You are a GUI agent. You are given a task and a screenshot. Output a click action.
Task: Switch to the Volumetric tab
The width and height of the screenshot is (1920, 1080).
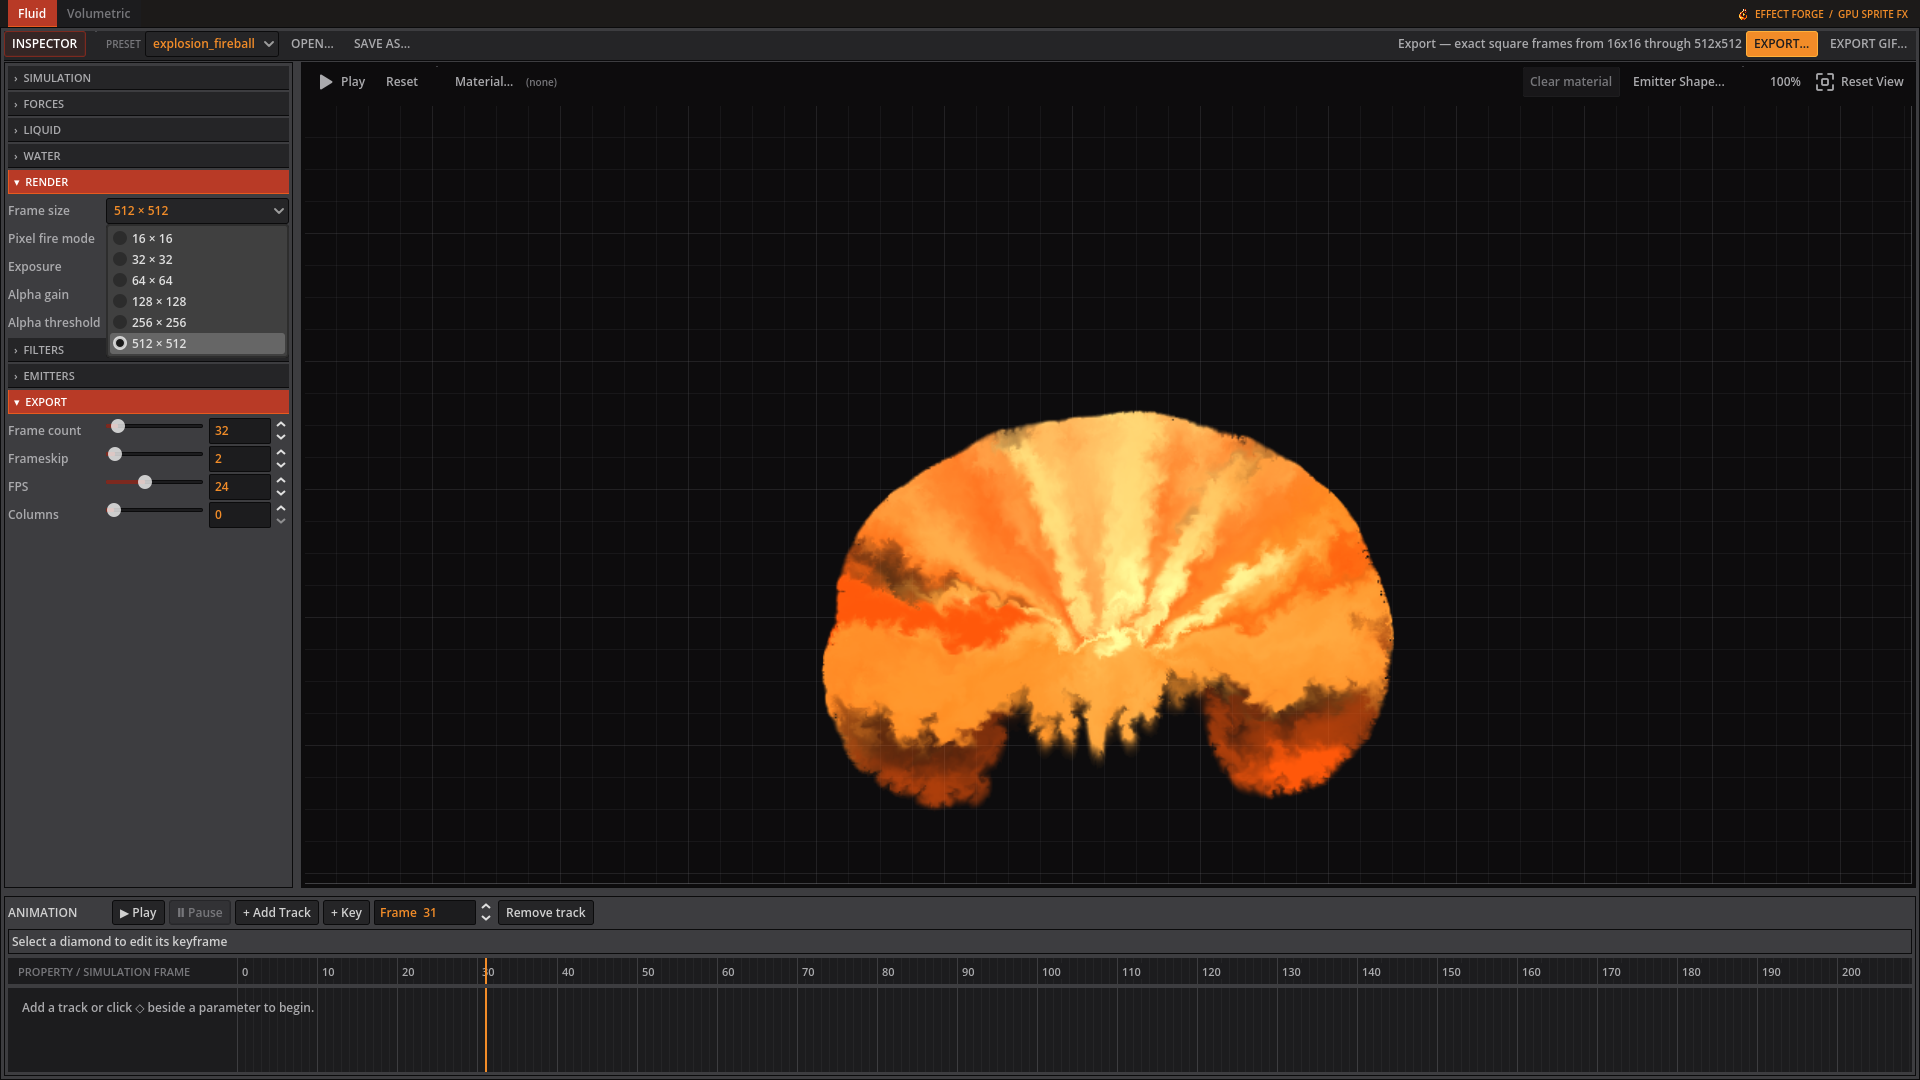[x=98, y=14]
